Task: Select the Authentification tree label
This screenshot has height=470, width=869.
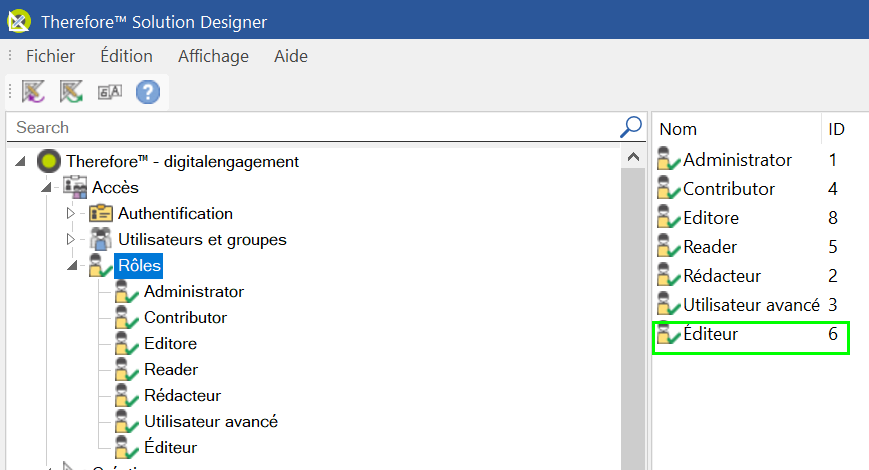Action: coord(175,213)
